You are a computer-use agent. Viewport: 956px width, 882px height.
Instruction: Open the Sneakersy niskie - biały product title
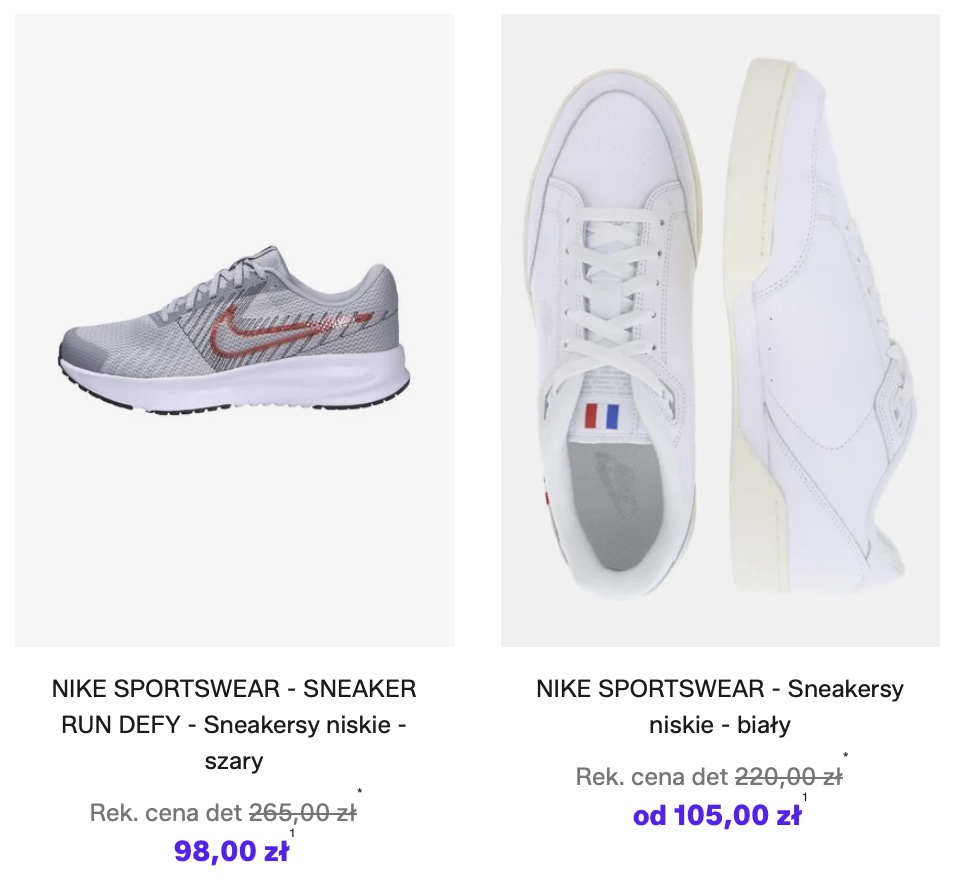(x=720, y=706)
